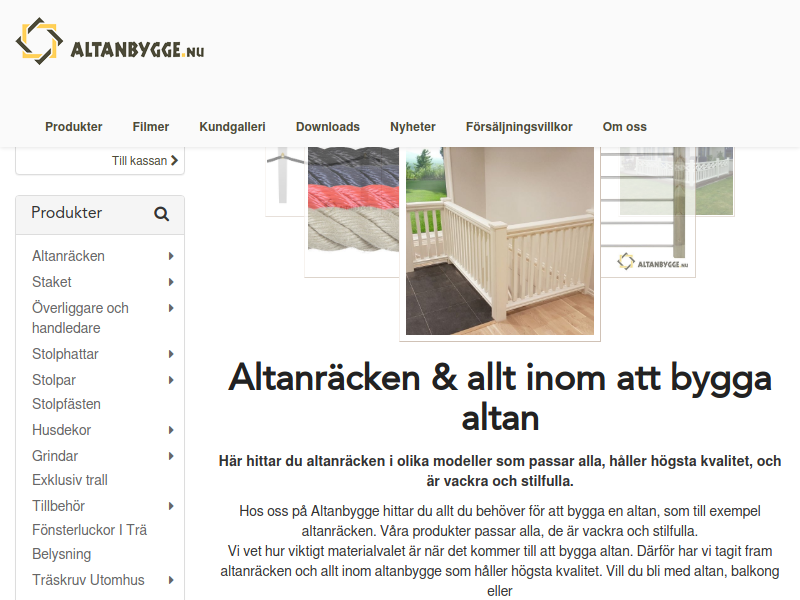Open the Altanräcken category link
The width and height of the screenshot is (800, 600).
pos(68,256)
